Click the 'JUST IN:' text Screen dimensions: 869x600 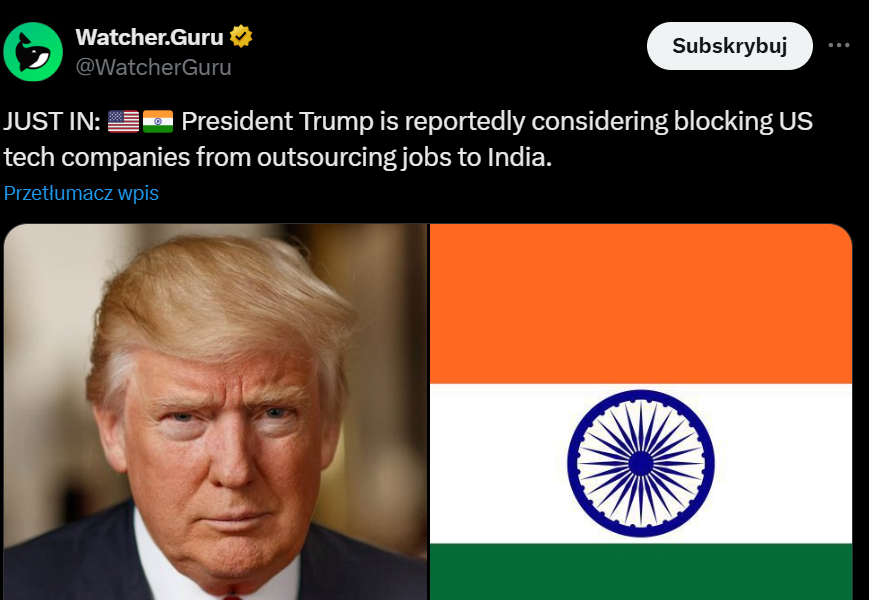52,121
